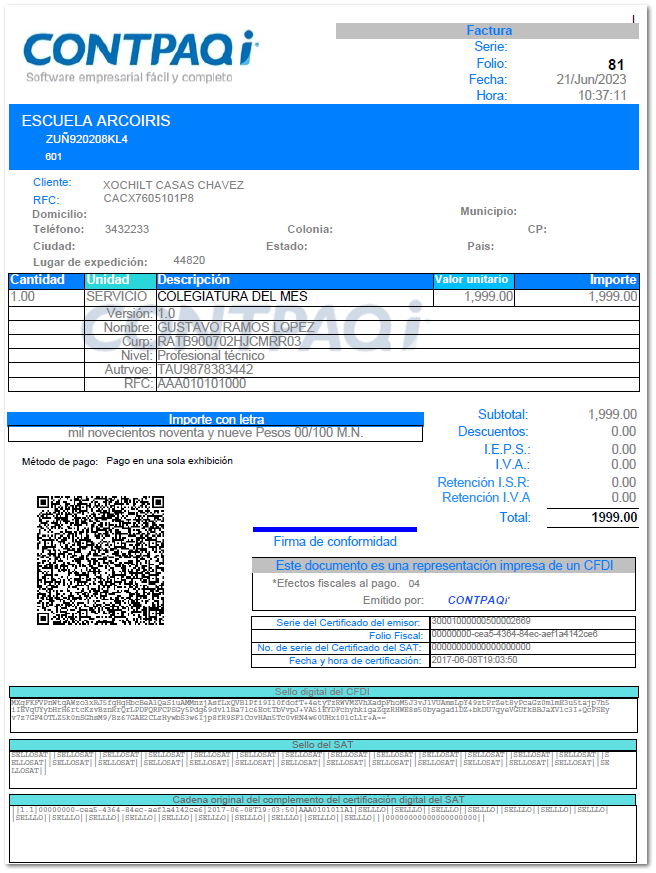
Task: Click the Subtotal label
Action: pyautogui.click(x=503, y=415)
